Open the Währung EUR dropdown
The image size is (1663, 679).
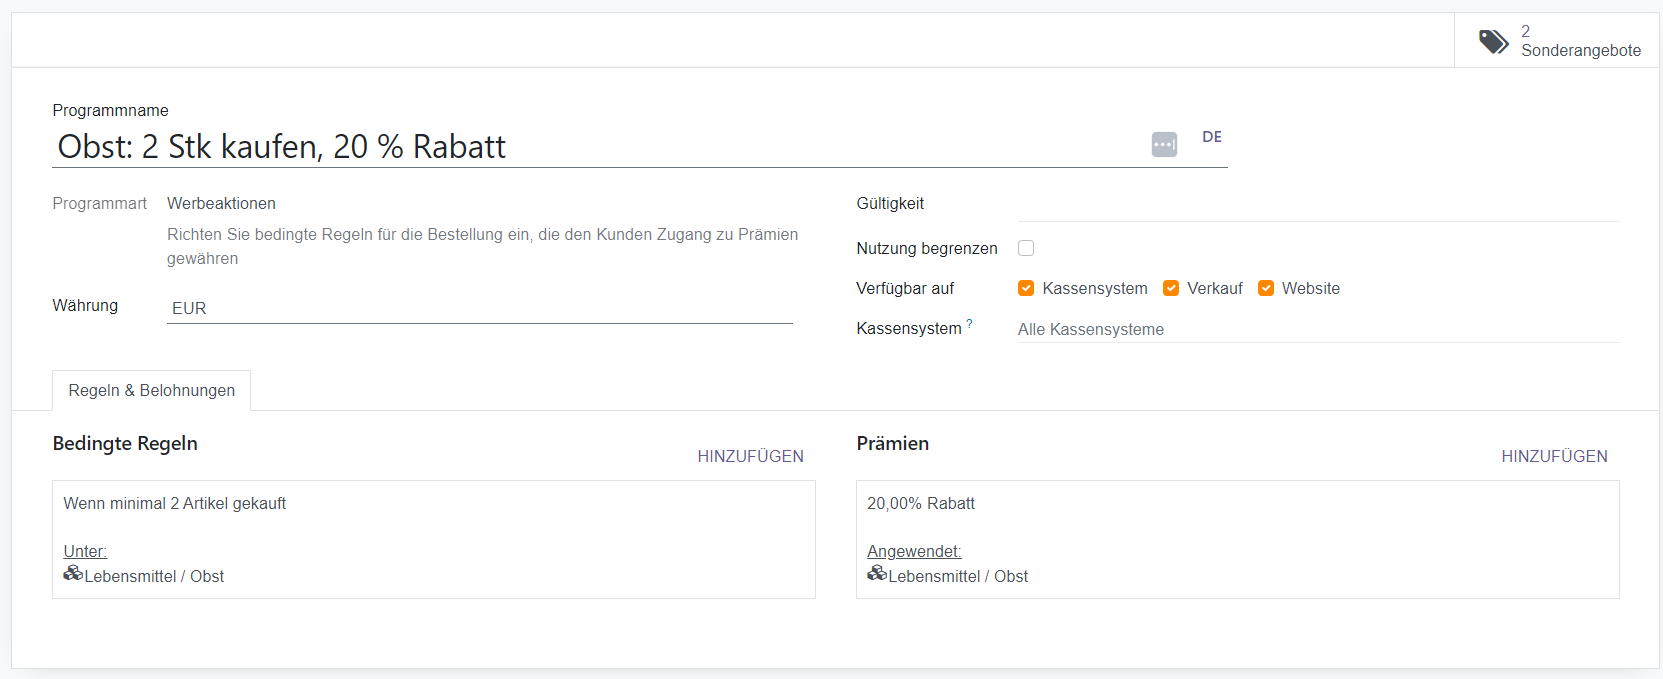pos(479,308)
